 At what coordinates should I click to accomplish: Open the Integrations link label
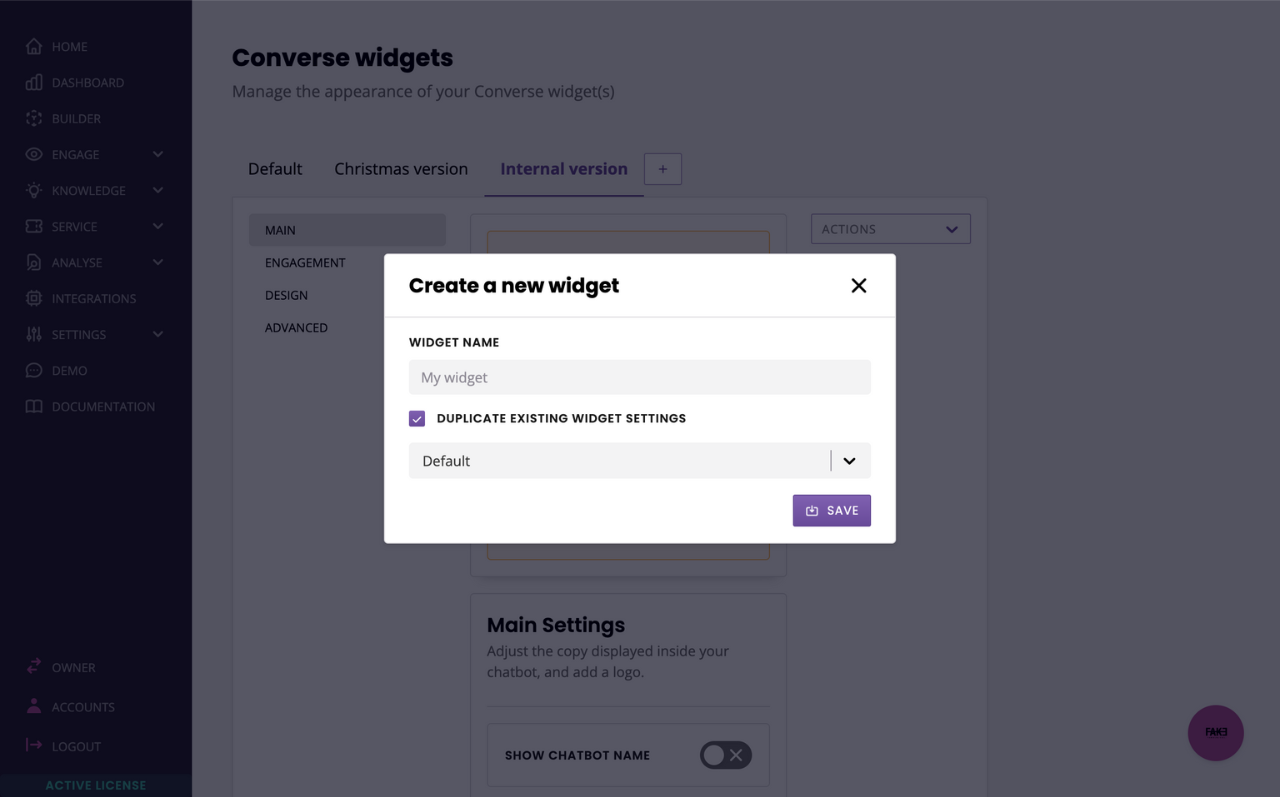point(94,299)
